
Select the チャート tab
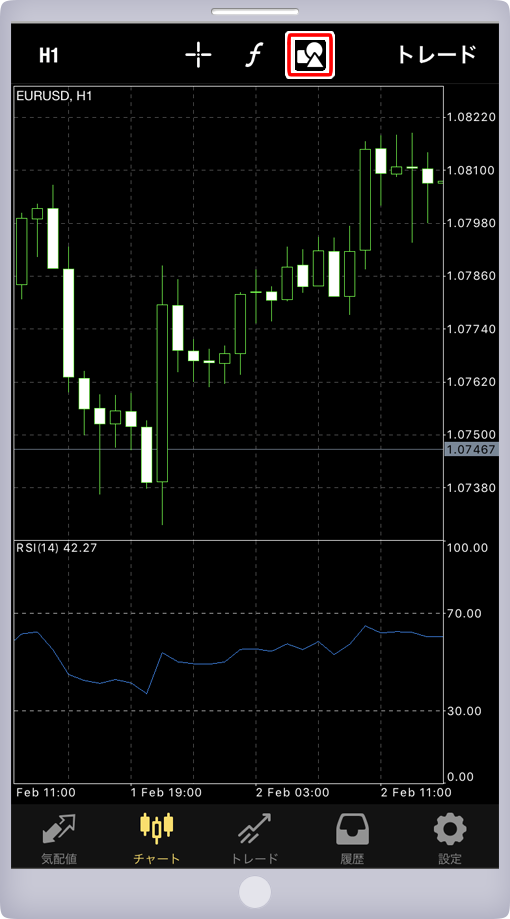point(157,838)
